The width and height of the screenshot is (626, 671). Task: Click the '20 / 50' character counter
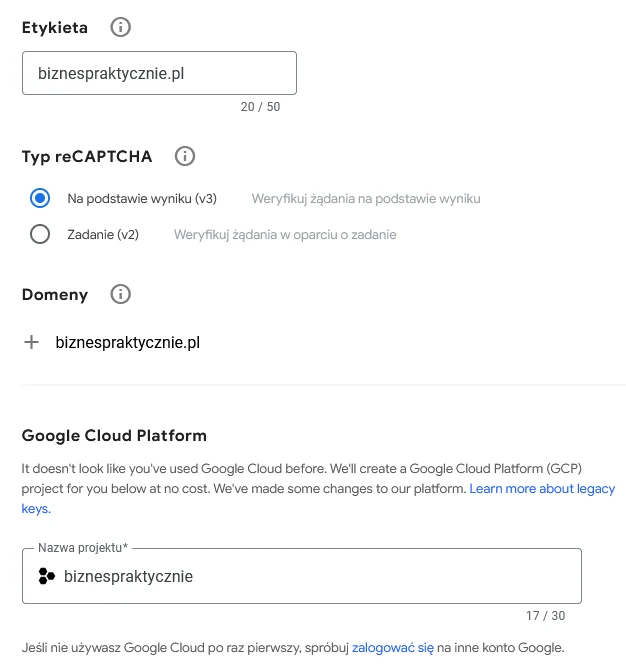260,107
